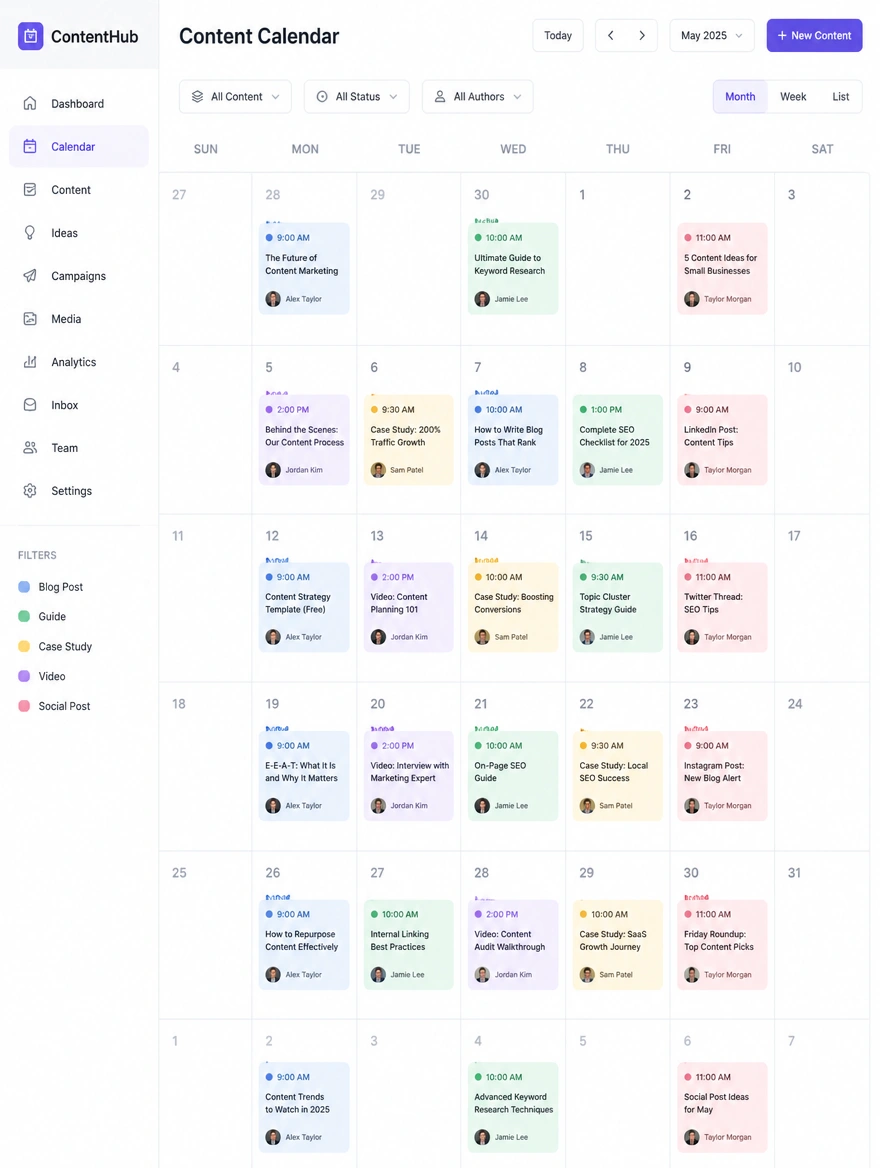Open the May 2025 month picker

click(x=712, y=36)
